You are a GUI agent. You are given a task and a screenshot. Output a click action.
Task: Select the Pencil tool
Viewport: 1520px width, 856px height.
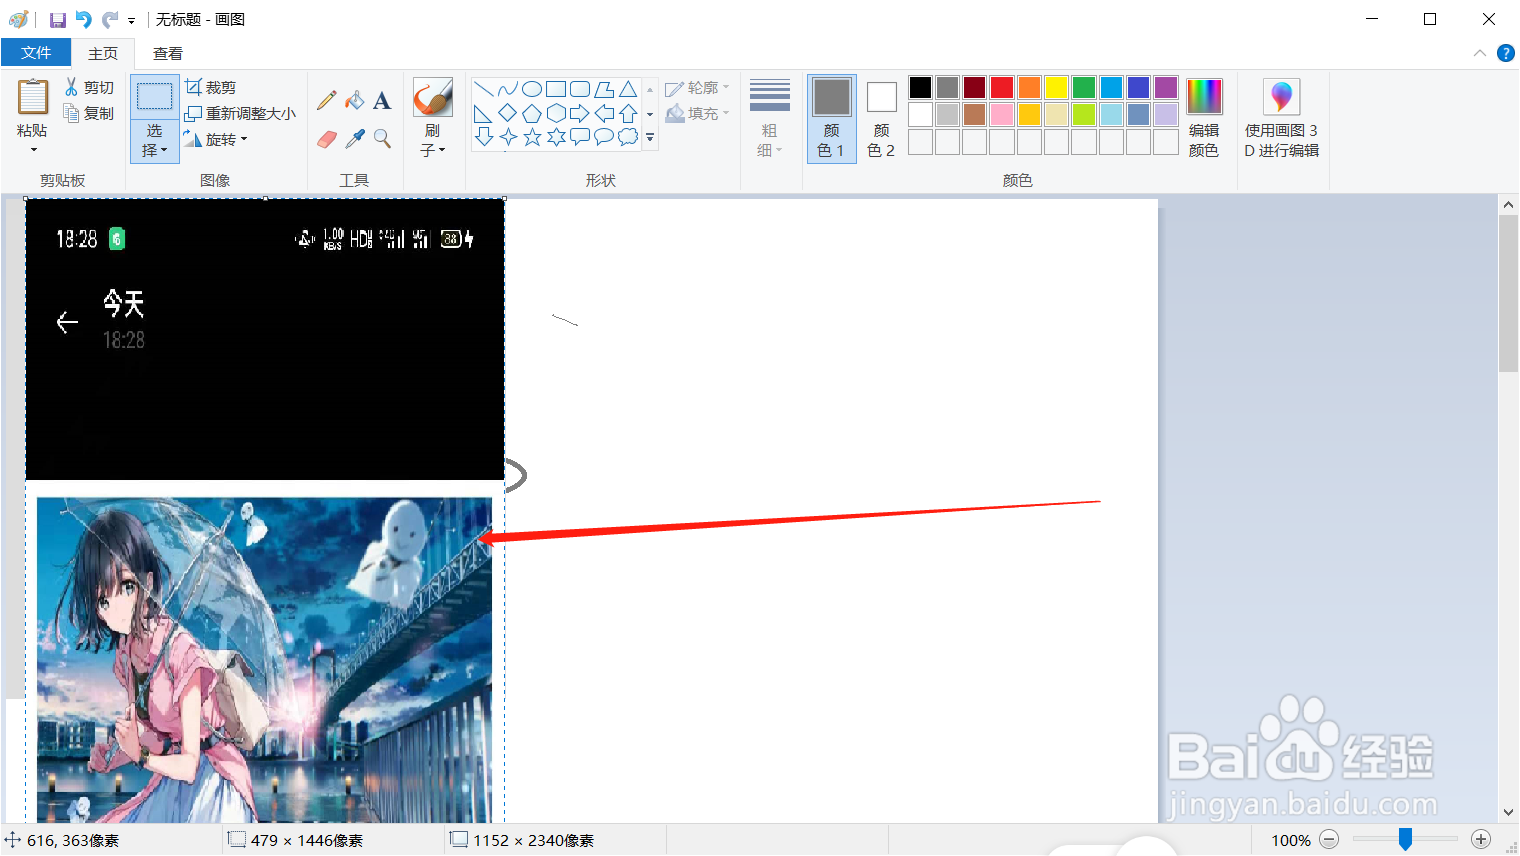pos(327,100)
